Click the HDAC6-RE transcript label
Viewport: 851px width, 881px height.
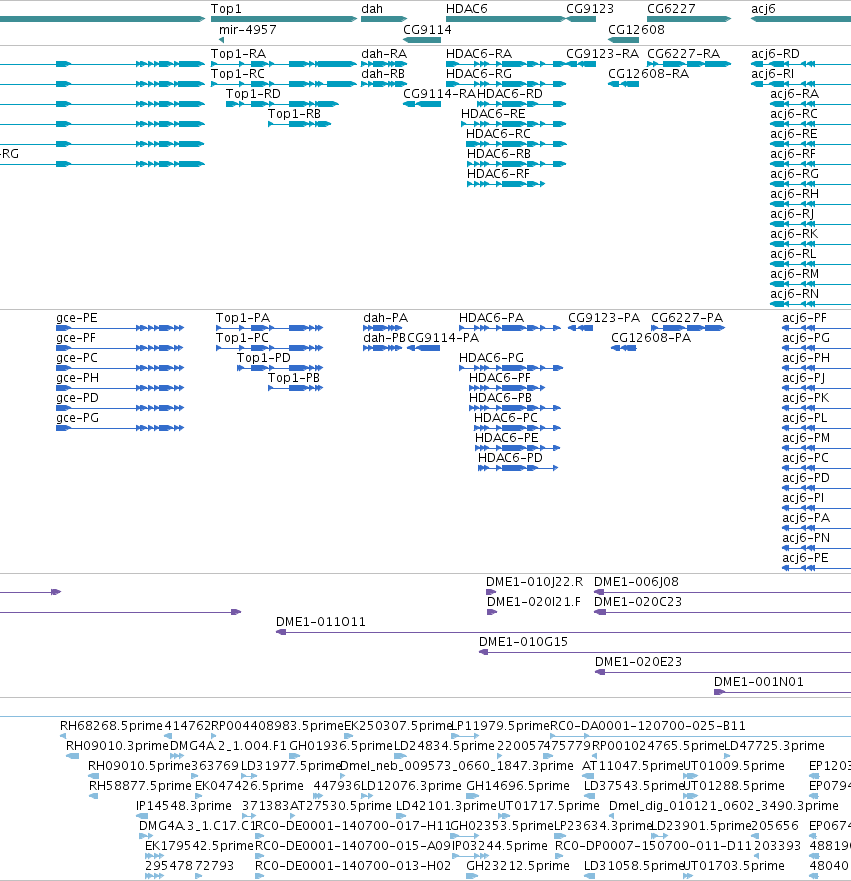(493, 114)
